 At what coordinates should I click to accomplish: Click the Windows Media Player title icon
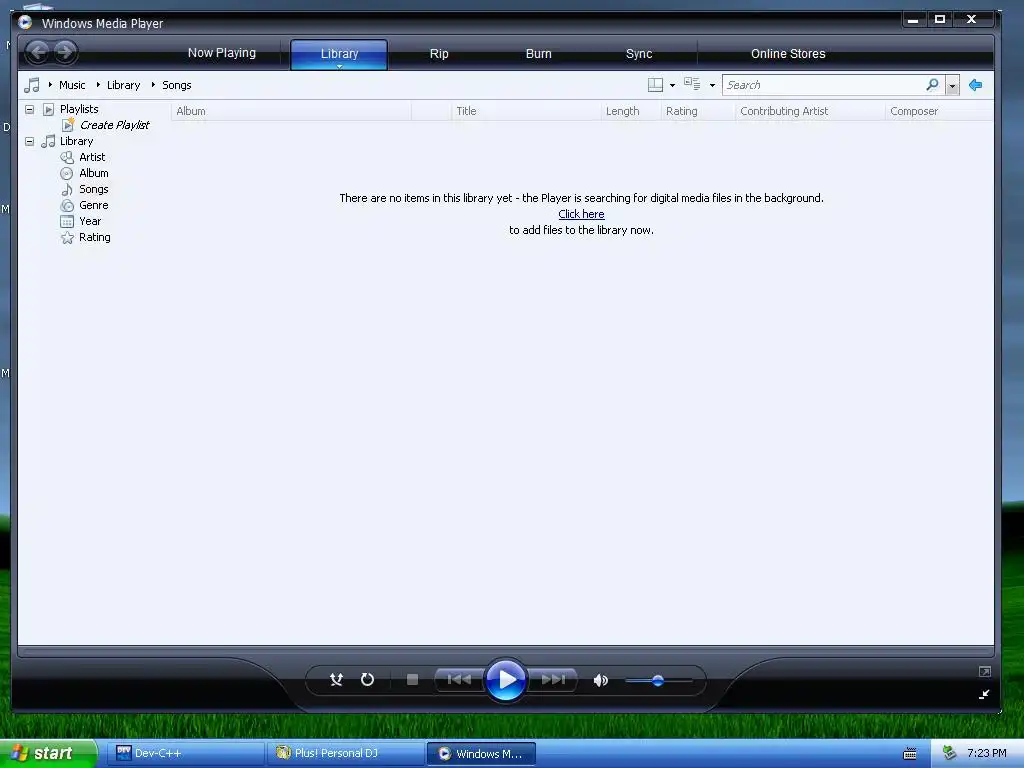(25, 23)
